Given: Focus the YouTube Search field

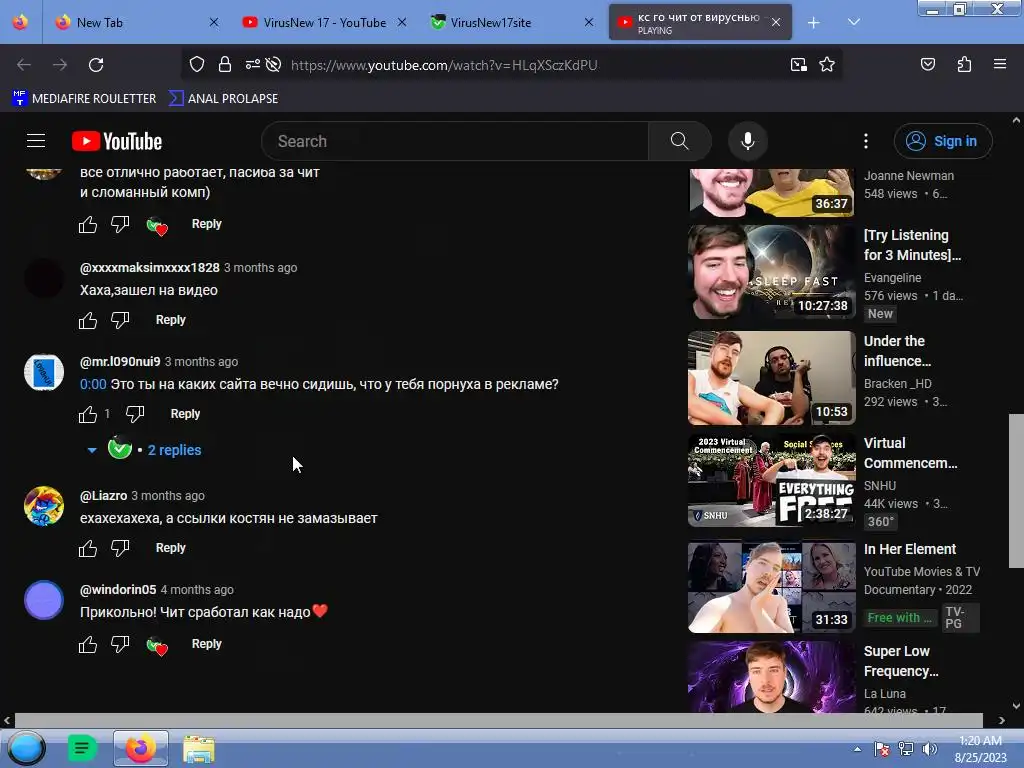Looking at the screenshot, I should [x=455, y=141].
